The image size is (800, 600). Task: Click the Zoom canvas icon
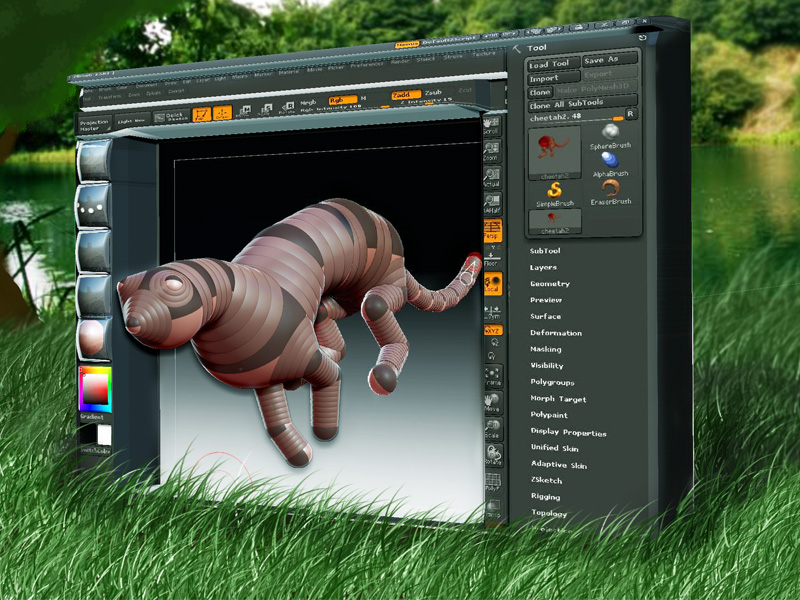pyautogui.click(x=492, y=152)
